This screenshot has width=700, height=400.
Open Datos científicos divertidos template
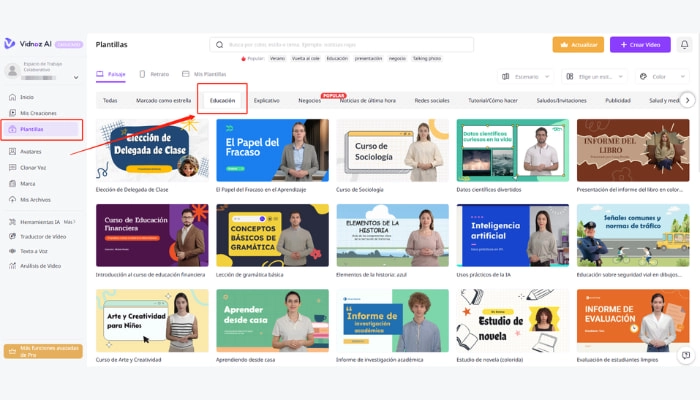[512, 150]
